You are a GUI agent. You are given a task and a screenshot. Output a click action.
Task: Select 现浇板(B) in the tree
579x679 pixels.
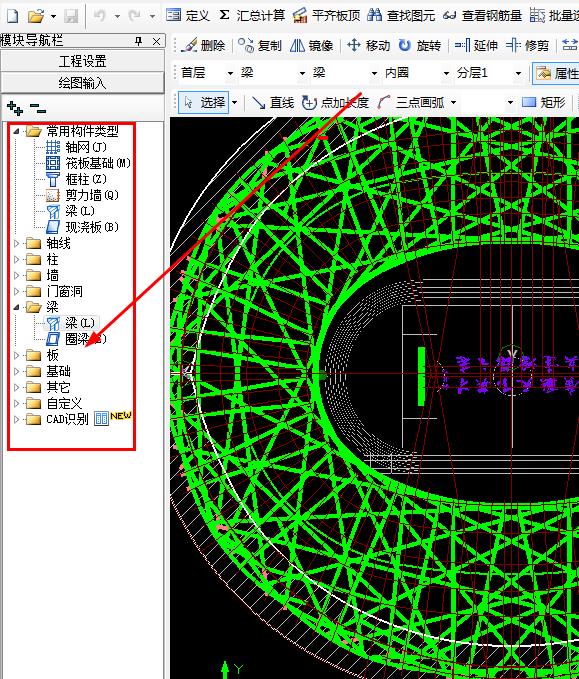coord(82,227)
